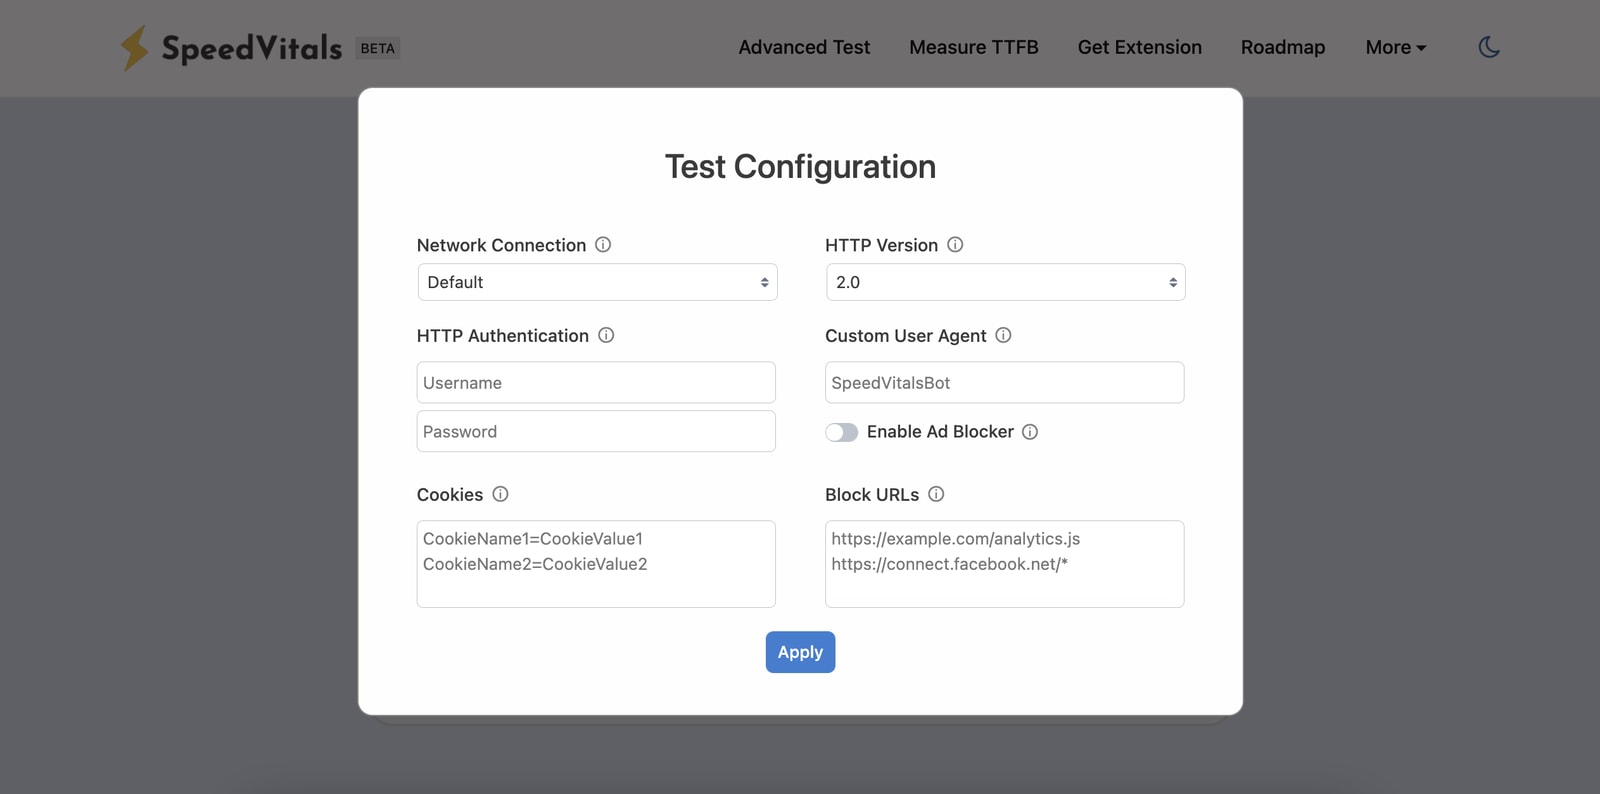Click the Get Extension link
The height and width of the screenshot is (794, 1600).
[1139, 47]
